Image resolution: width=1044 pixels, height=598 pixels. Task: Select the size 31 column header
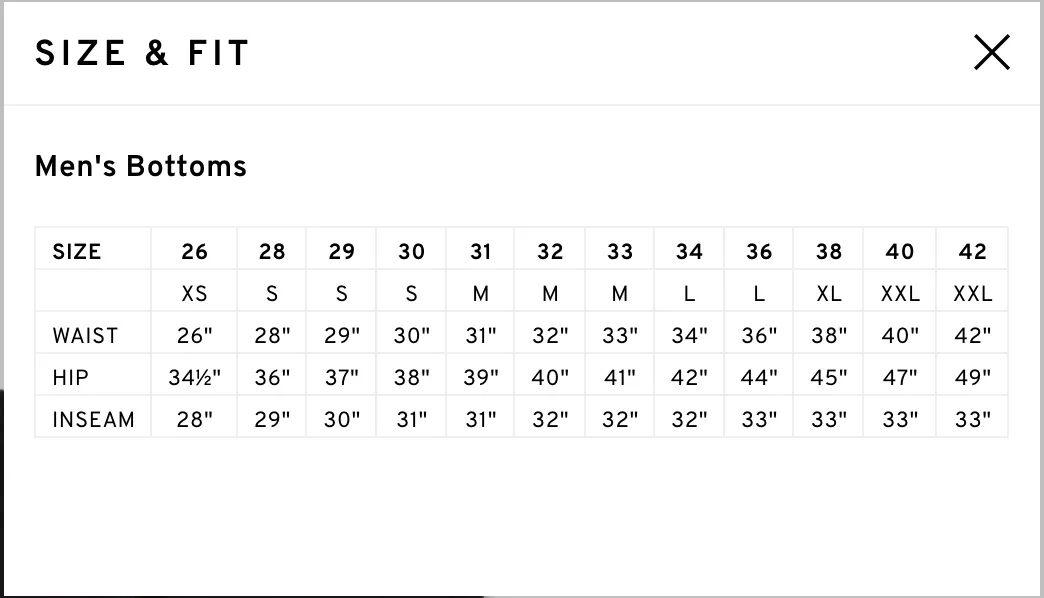(481, 251)
